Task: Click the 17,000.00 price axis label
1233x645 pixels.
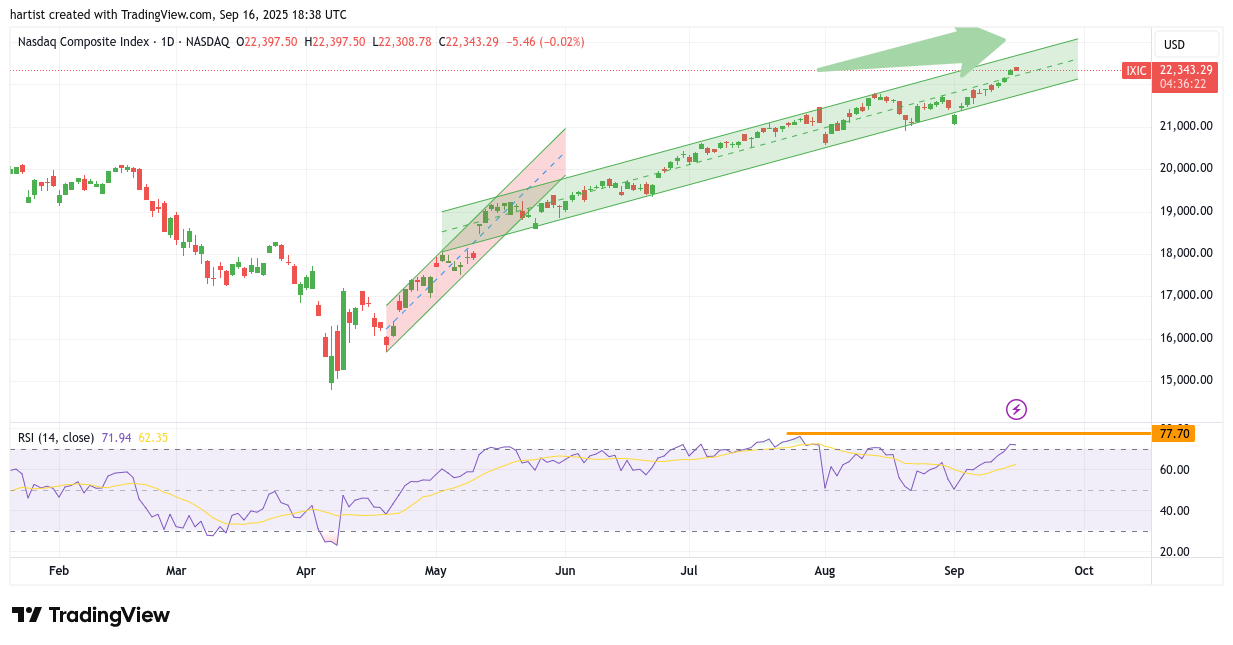Action: (x=1186, y=295)
